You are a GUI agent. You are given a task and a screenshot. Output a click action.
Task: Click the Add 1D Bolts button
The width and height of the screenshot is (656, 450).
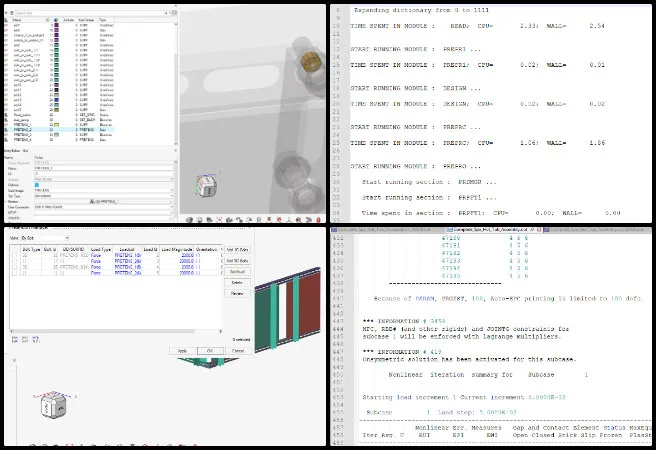[x=237, y=248]
